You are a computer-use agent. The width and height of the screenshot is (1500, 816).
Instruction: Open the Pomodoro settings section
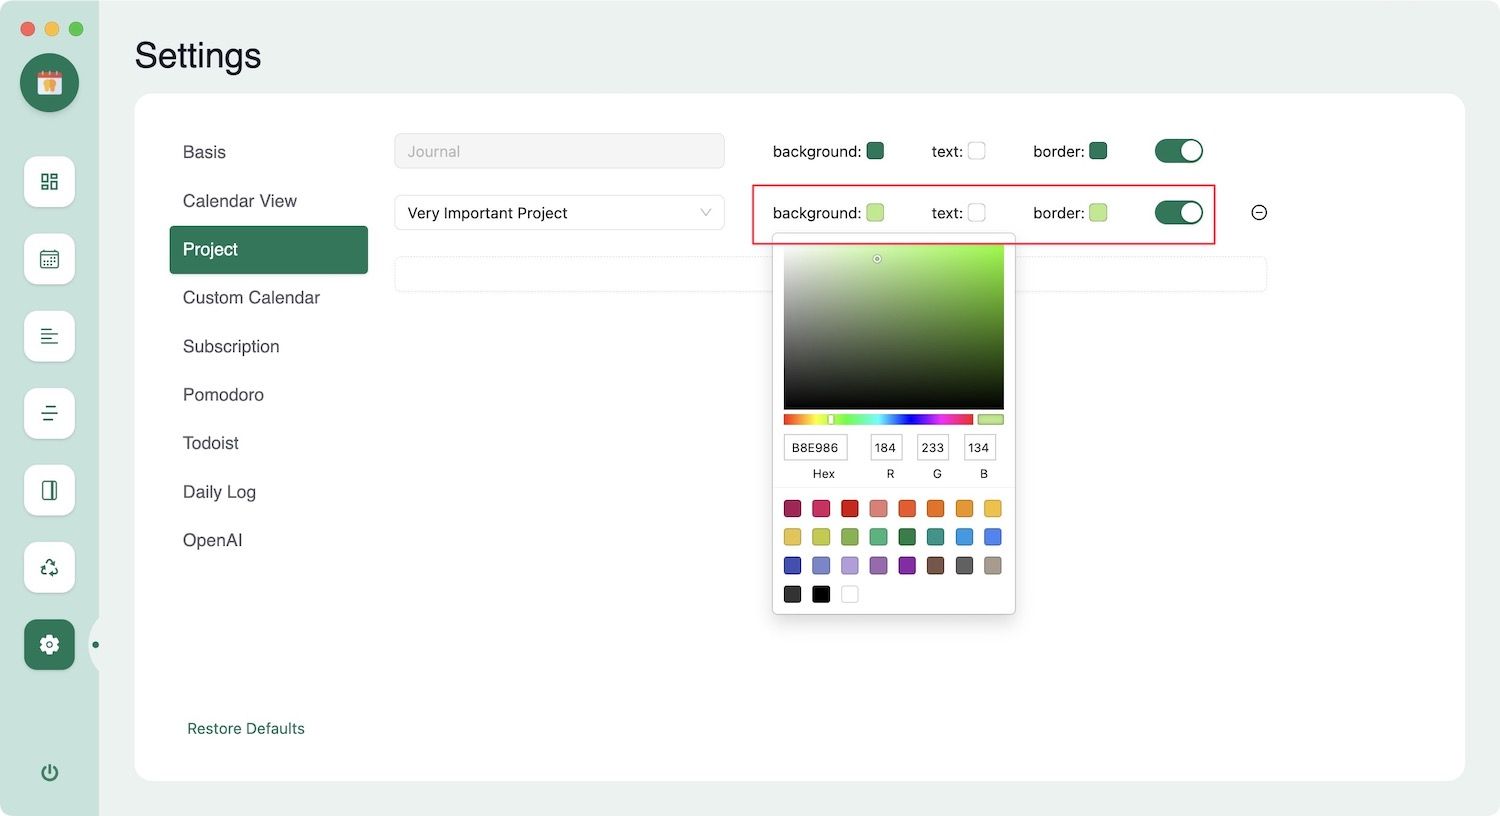[x=223, y=395]
